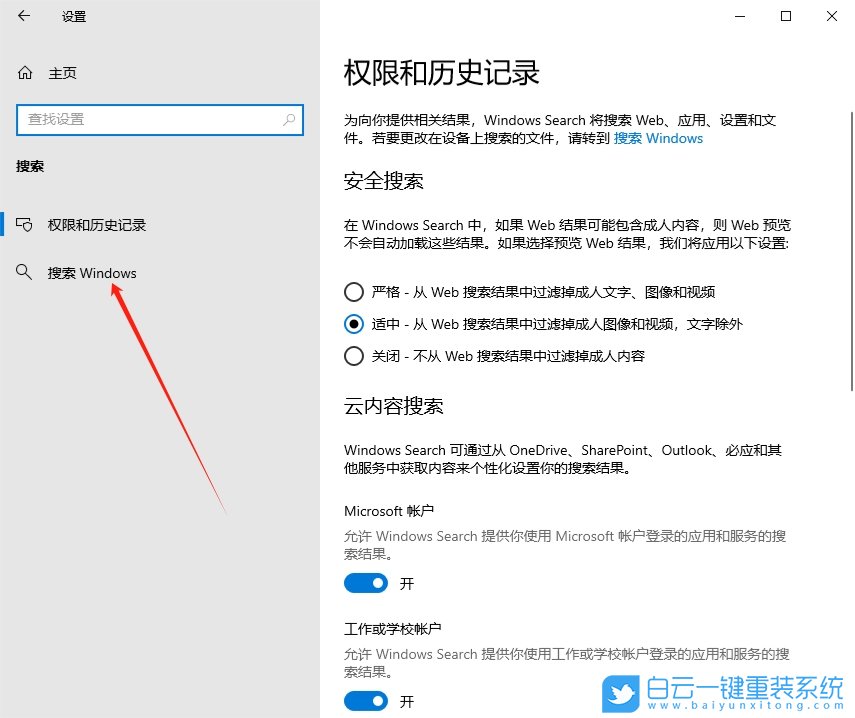Select the 适中 (Moderate) SafeSearch option
Viewport: 855px width, 718px height.
355,324
